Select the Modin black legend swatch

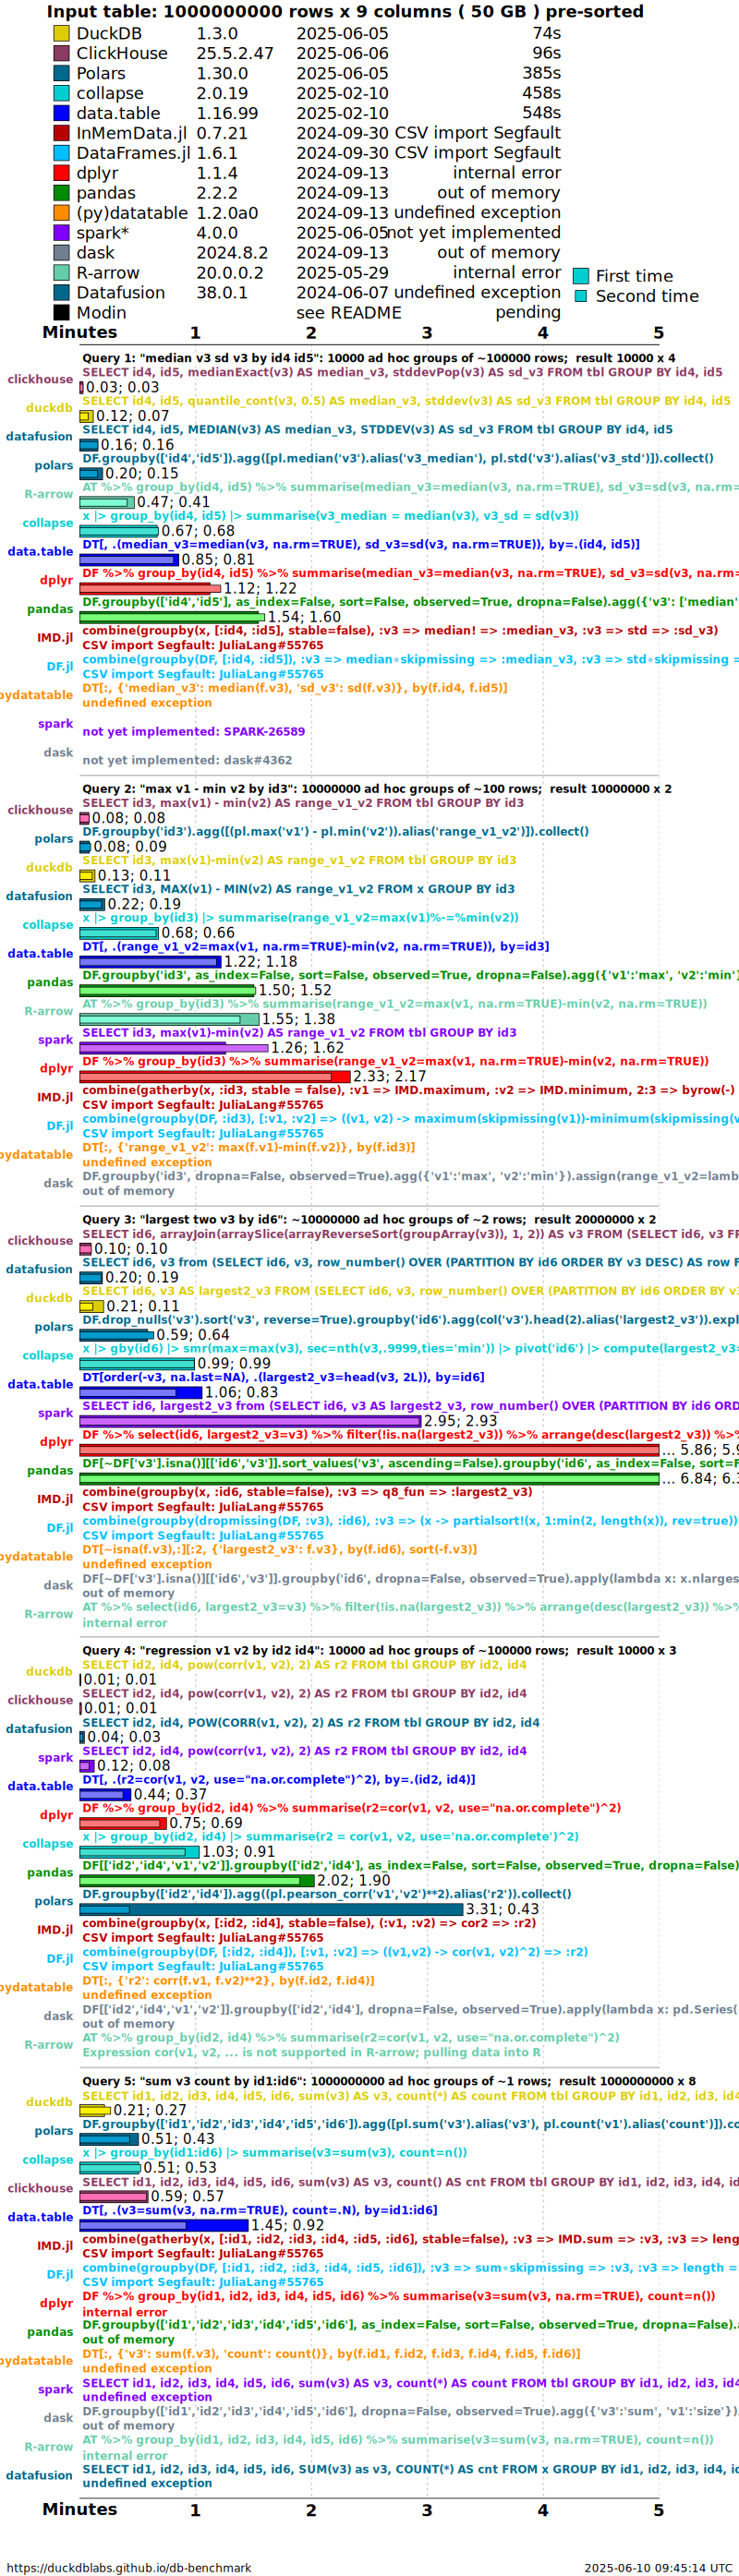point(61,313)
